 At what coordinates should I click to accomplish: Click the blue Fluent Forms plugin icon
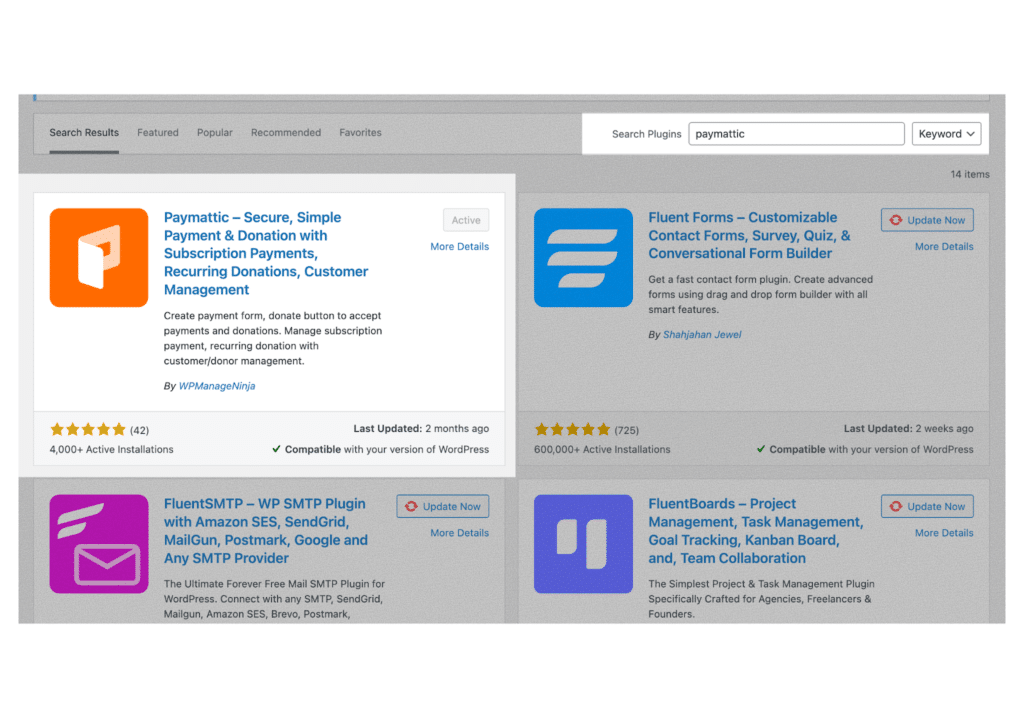click(x=583, y=258)
